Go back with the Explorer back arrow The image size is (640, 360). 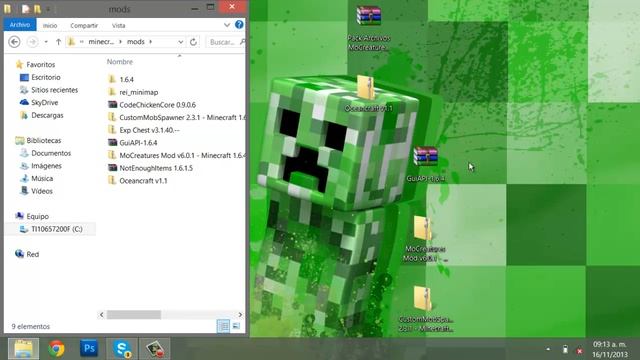14,42
